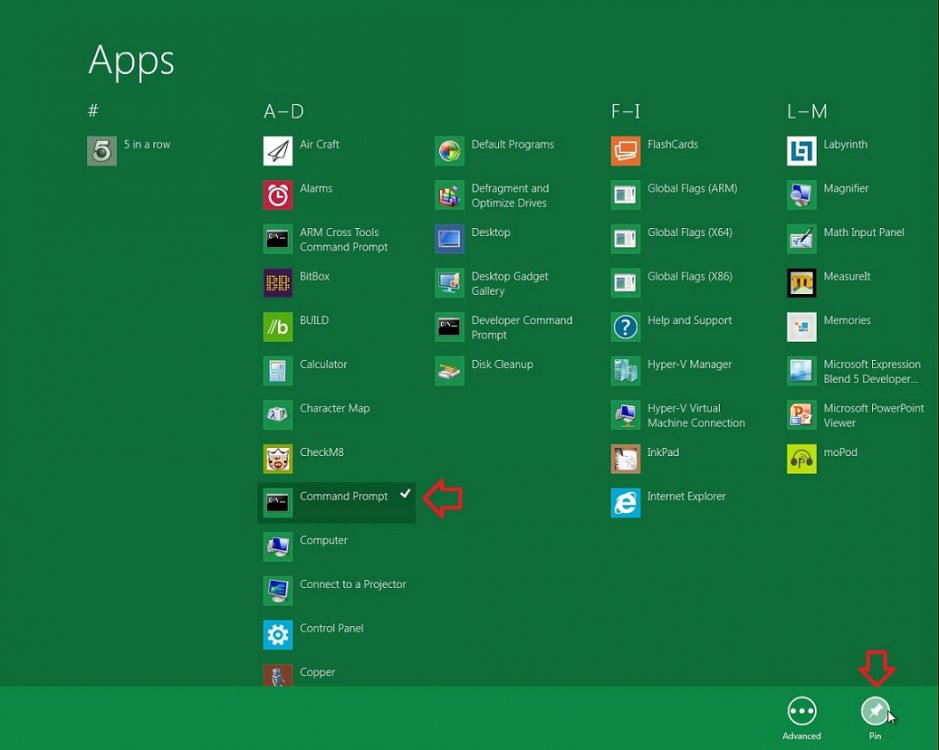This screenshot has width=939, height=750.
Task: Select the # group header
Action: pos(93,110)
